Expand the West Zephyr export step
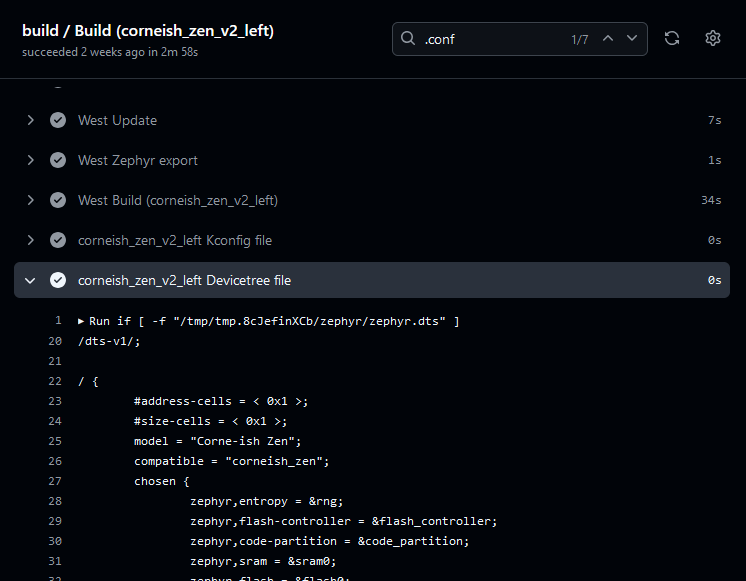 click(30, 160)
